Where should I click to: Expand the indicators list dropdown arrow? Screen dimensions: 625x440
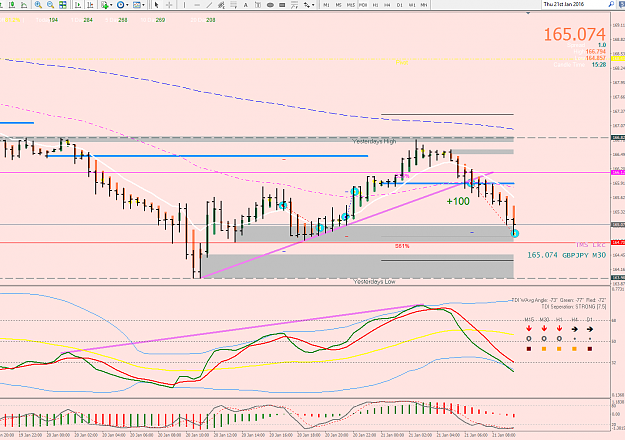click(x=111, y=5)
